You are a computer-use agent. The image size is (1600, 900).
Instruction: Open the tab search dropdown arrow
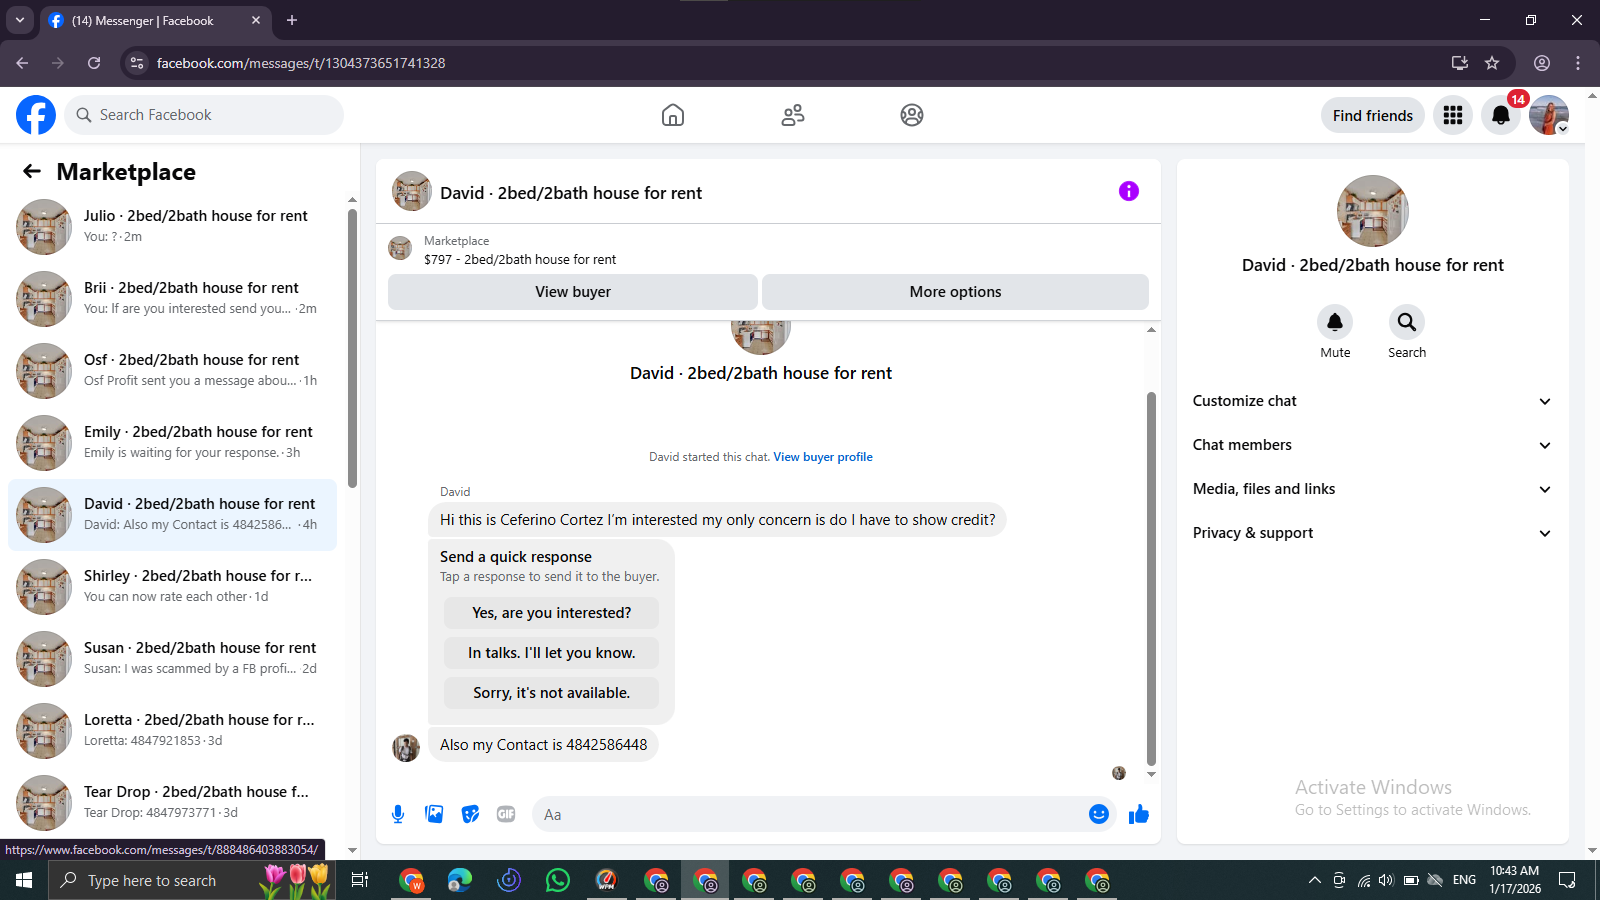point(19,20)
